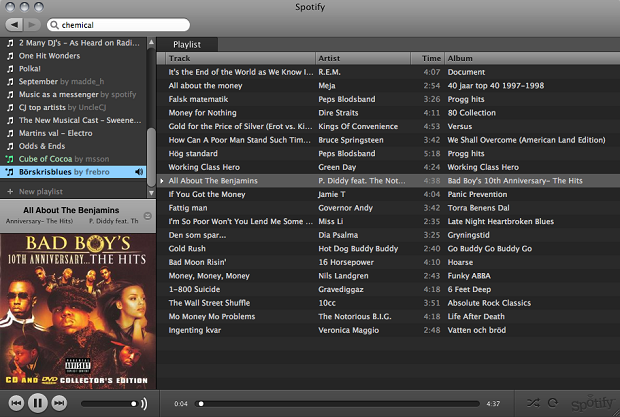Go back with the left arrow button
Viewport: 620px width, 417px height.
[14, 25]
